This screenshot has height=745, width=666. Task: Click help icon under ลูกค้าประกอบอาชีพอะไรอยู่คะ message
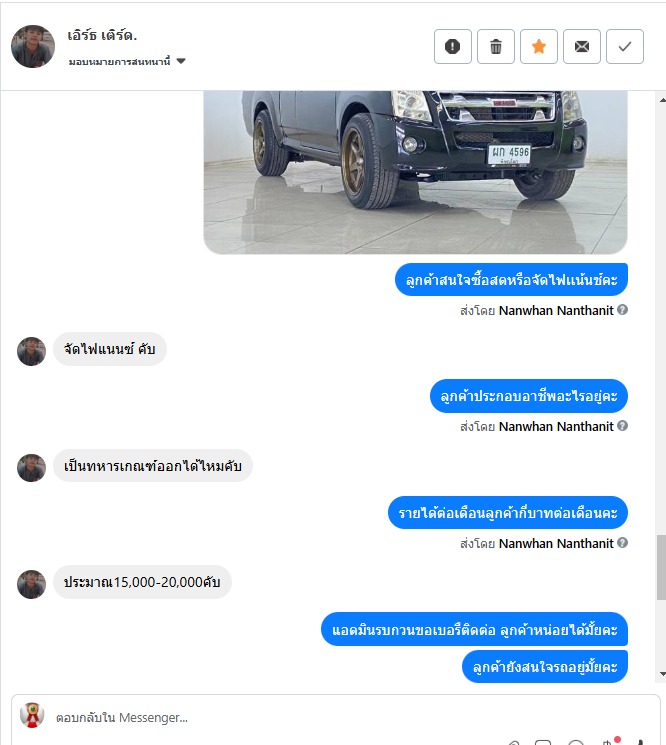622,426
